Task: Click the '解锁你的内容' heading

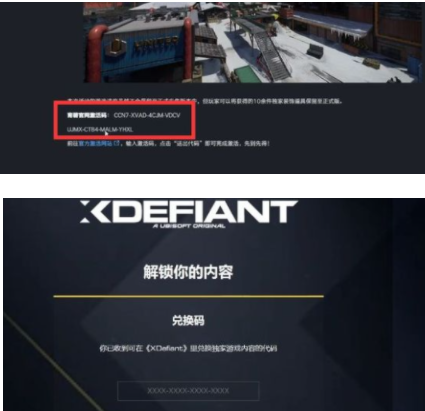Action: [188, 272]
